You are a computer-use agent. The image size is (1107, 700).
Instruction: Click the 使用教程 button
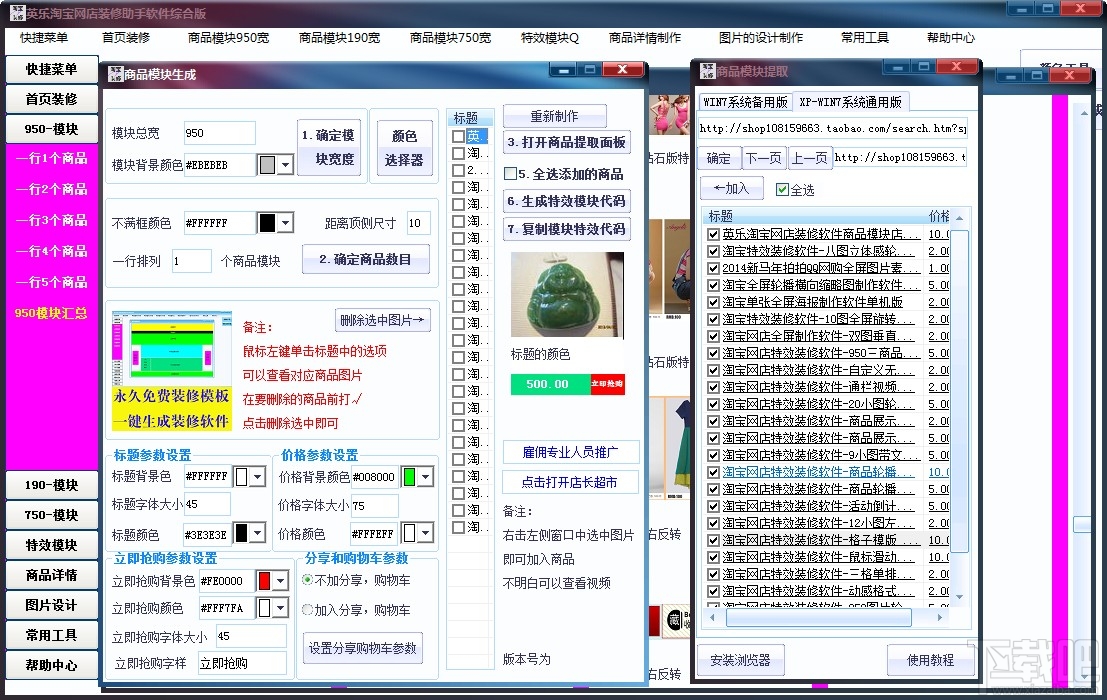click(x=930, y=660)
